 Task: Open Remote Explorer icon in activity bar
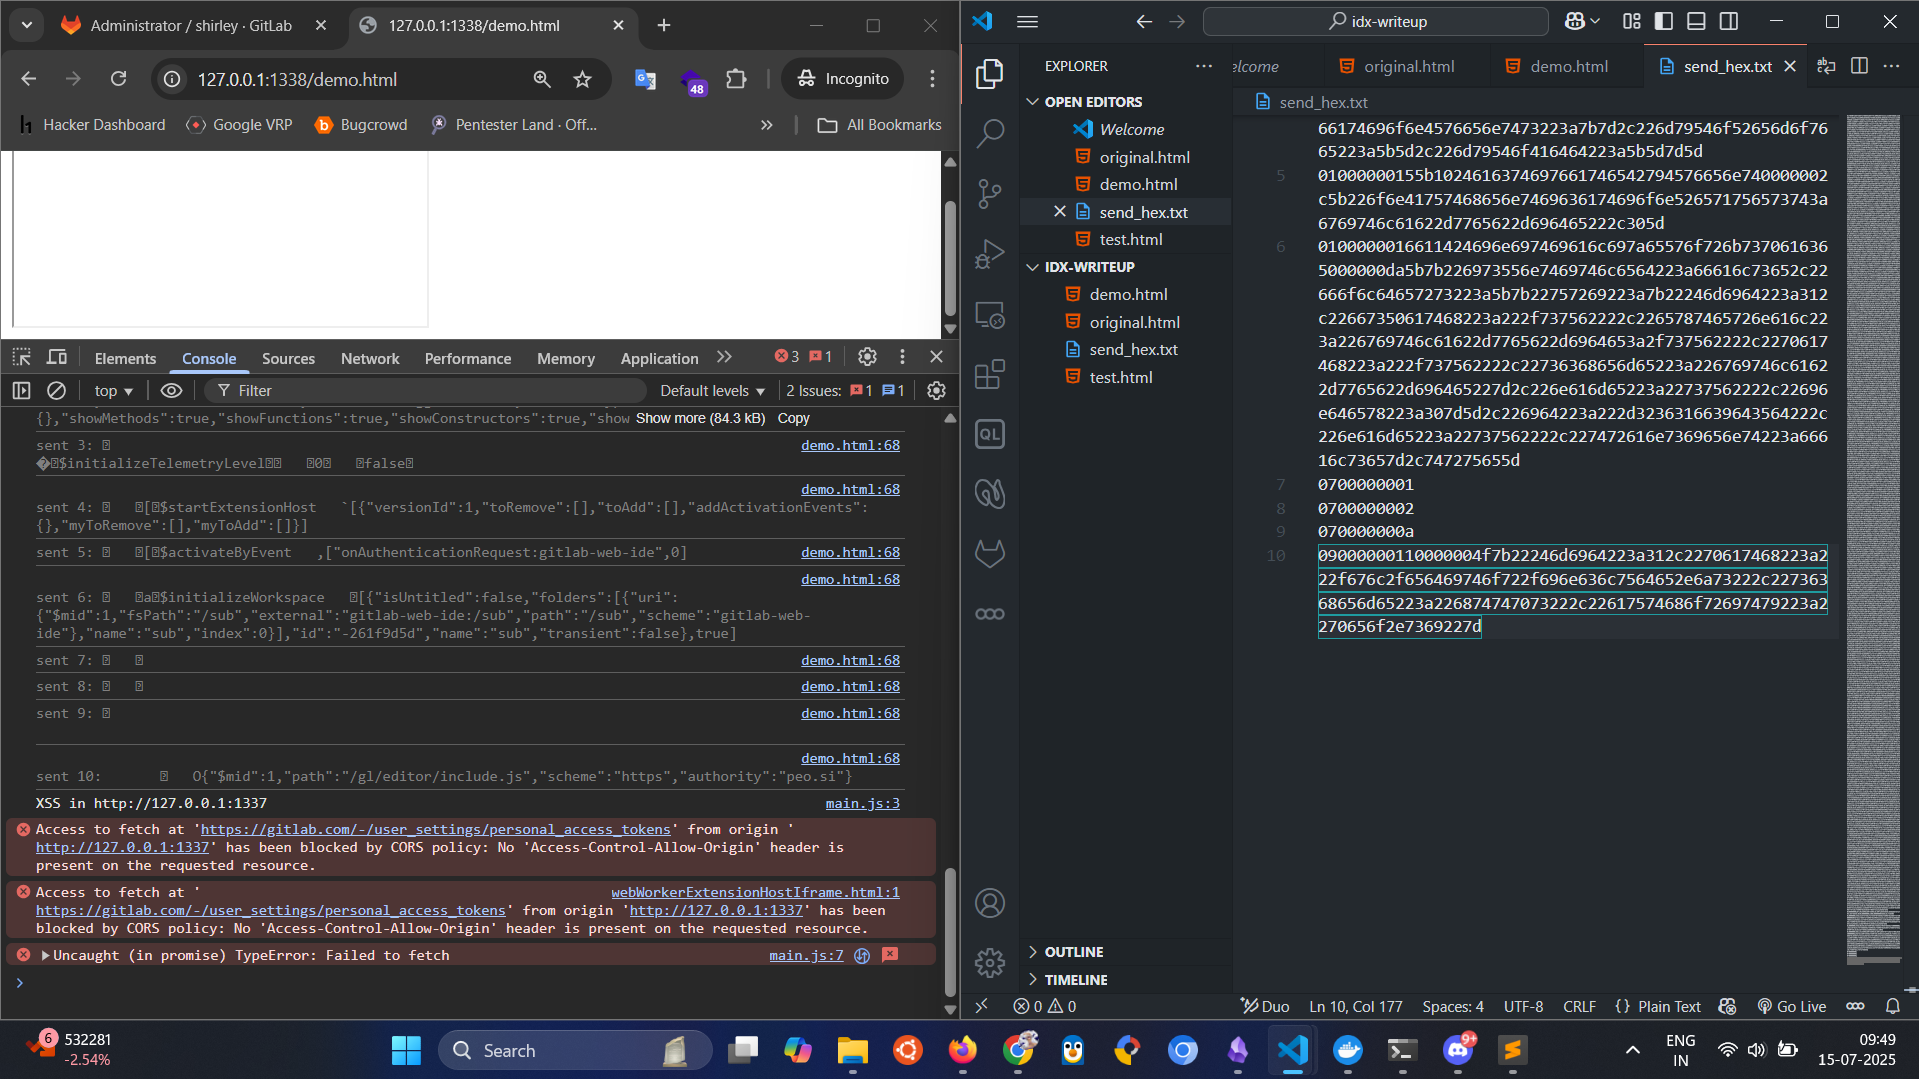[989, 315]
